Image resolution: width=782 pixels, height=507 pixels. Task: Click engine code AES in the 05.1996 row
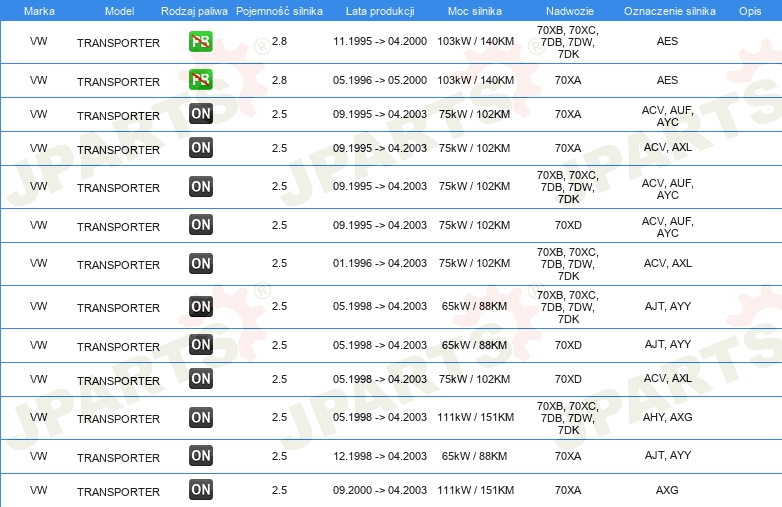pyautogui.click(x=667, y=80)
